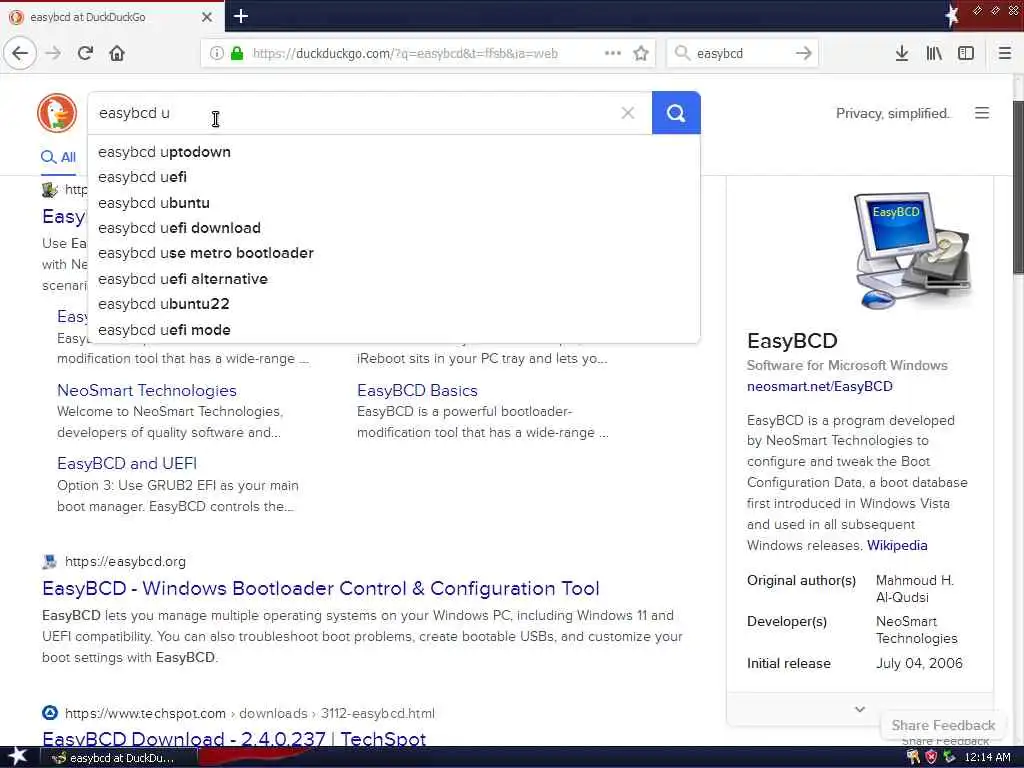Toggle the browser sidebar
1024x768 pixels.
click(x=966, y=53)
